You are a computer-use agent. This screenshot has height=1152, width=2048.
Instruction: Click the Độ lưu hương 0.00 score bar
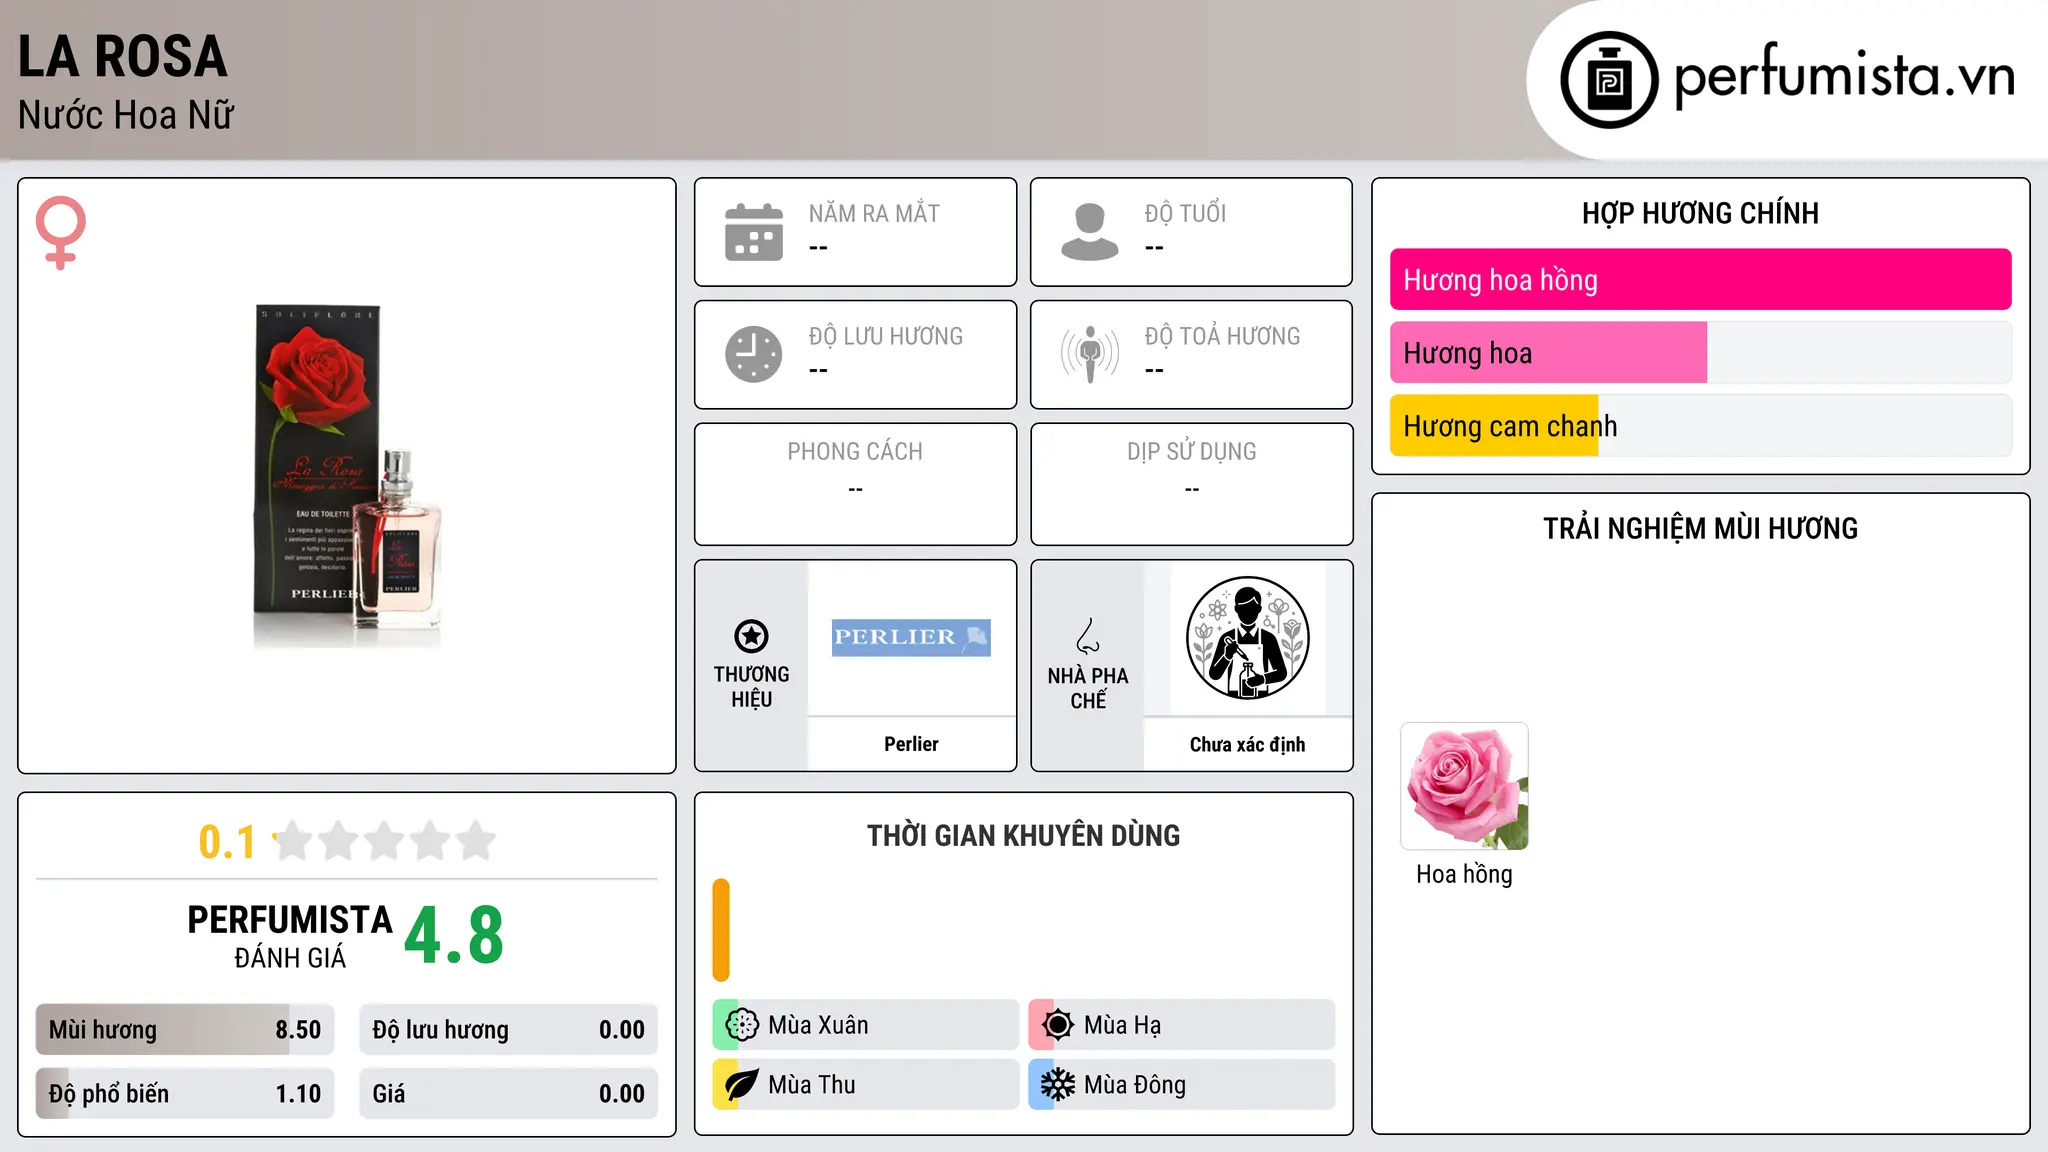[508, 1030]
